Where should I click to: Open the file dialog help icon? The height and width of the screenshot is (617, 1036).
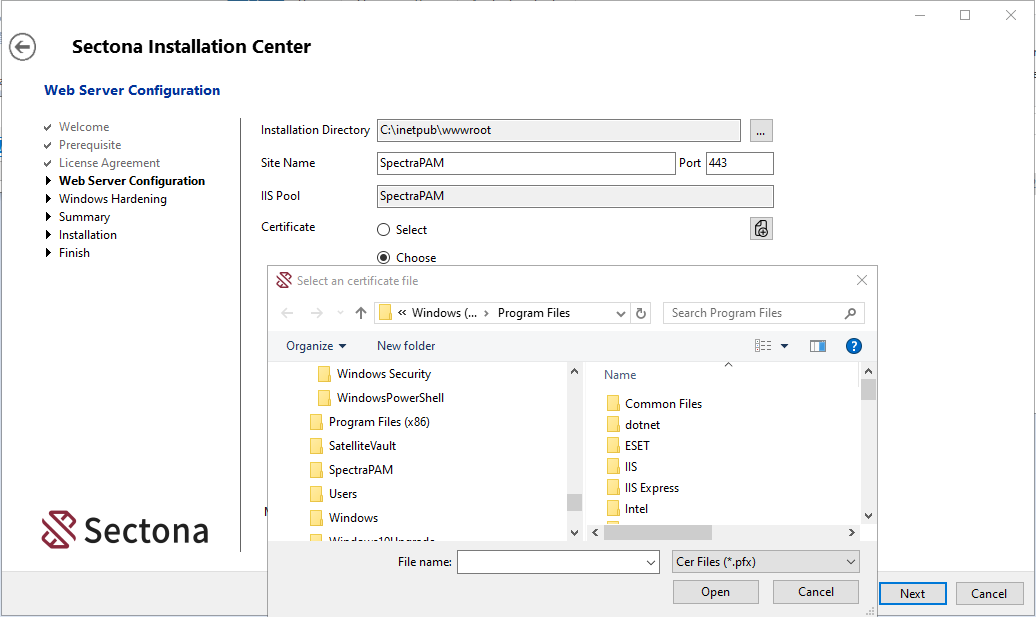click(853, 346)
